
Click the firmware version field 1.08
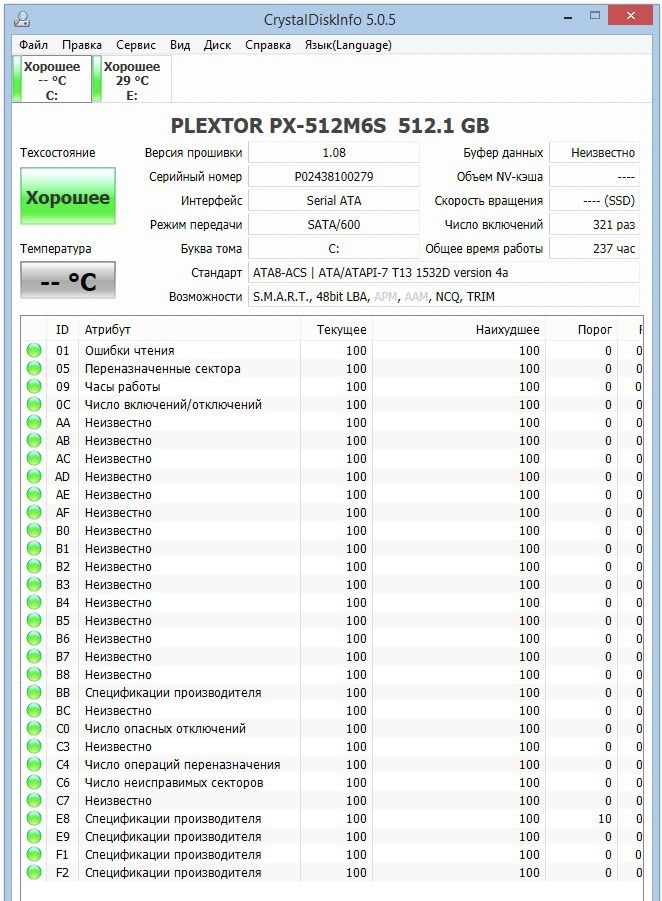click(334, 153)
